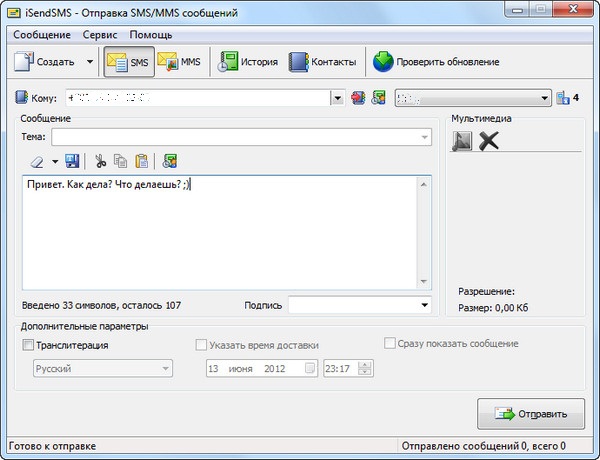The image size is (600, 460).
Task: Open the Кому recipient dropdown list
Action: click(337, 98)
